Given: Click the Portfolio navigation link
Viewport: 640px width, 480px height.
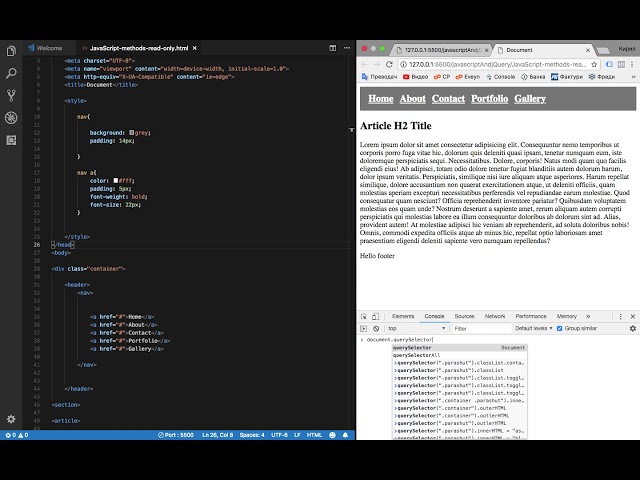Looking at the screenshot, I should pyautogui.click(x=489, y=99).
